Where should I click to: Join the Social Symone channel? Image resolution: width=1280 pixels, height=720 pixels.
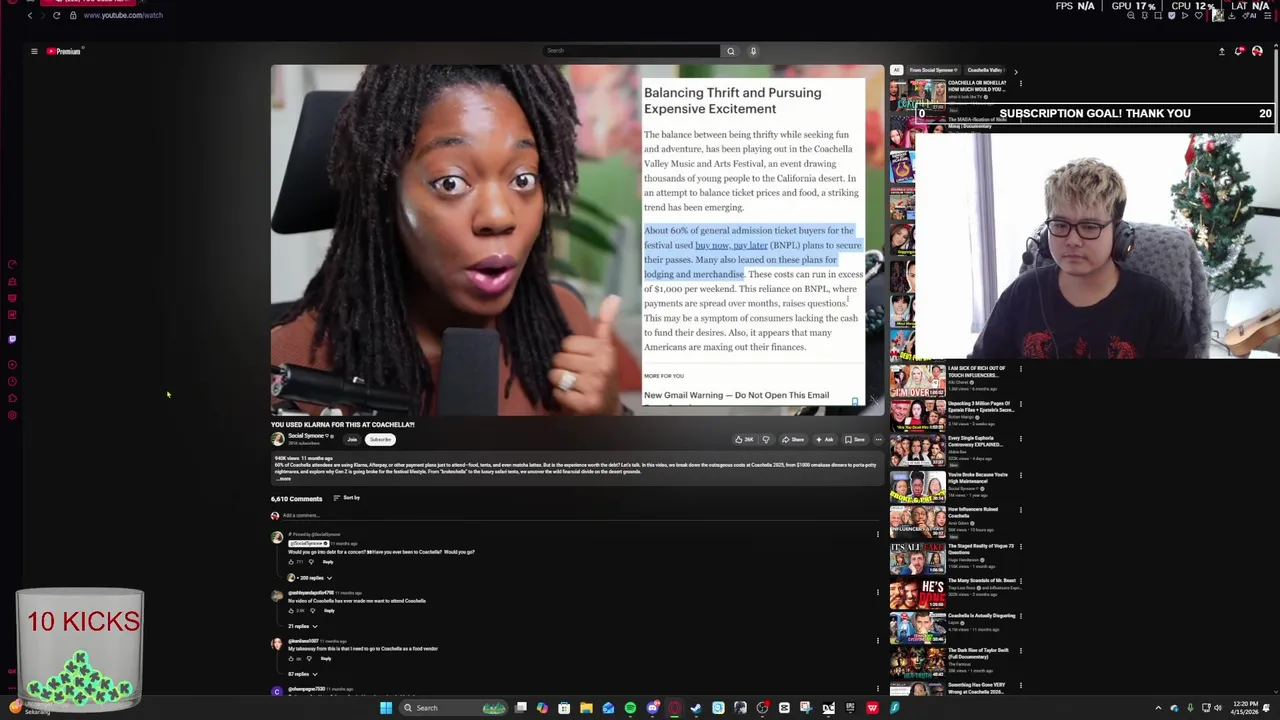pyautogui.click(x=352, y=439)
